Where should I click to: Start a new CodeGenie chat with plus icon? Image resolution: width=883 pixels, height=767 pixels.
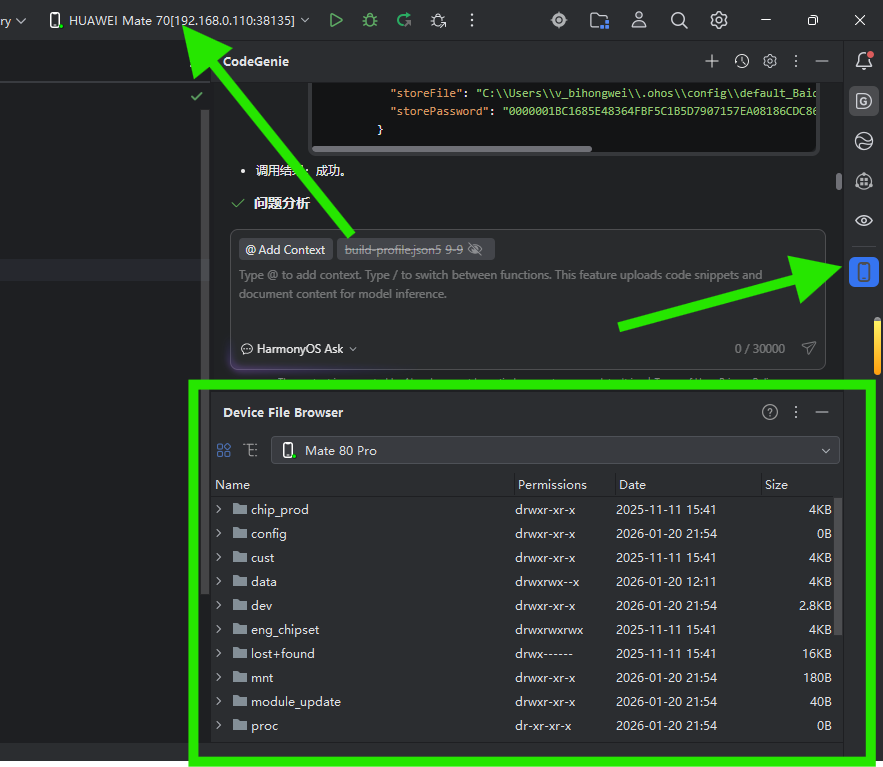coord(712,61)
